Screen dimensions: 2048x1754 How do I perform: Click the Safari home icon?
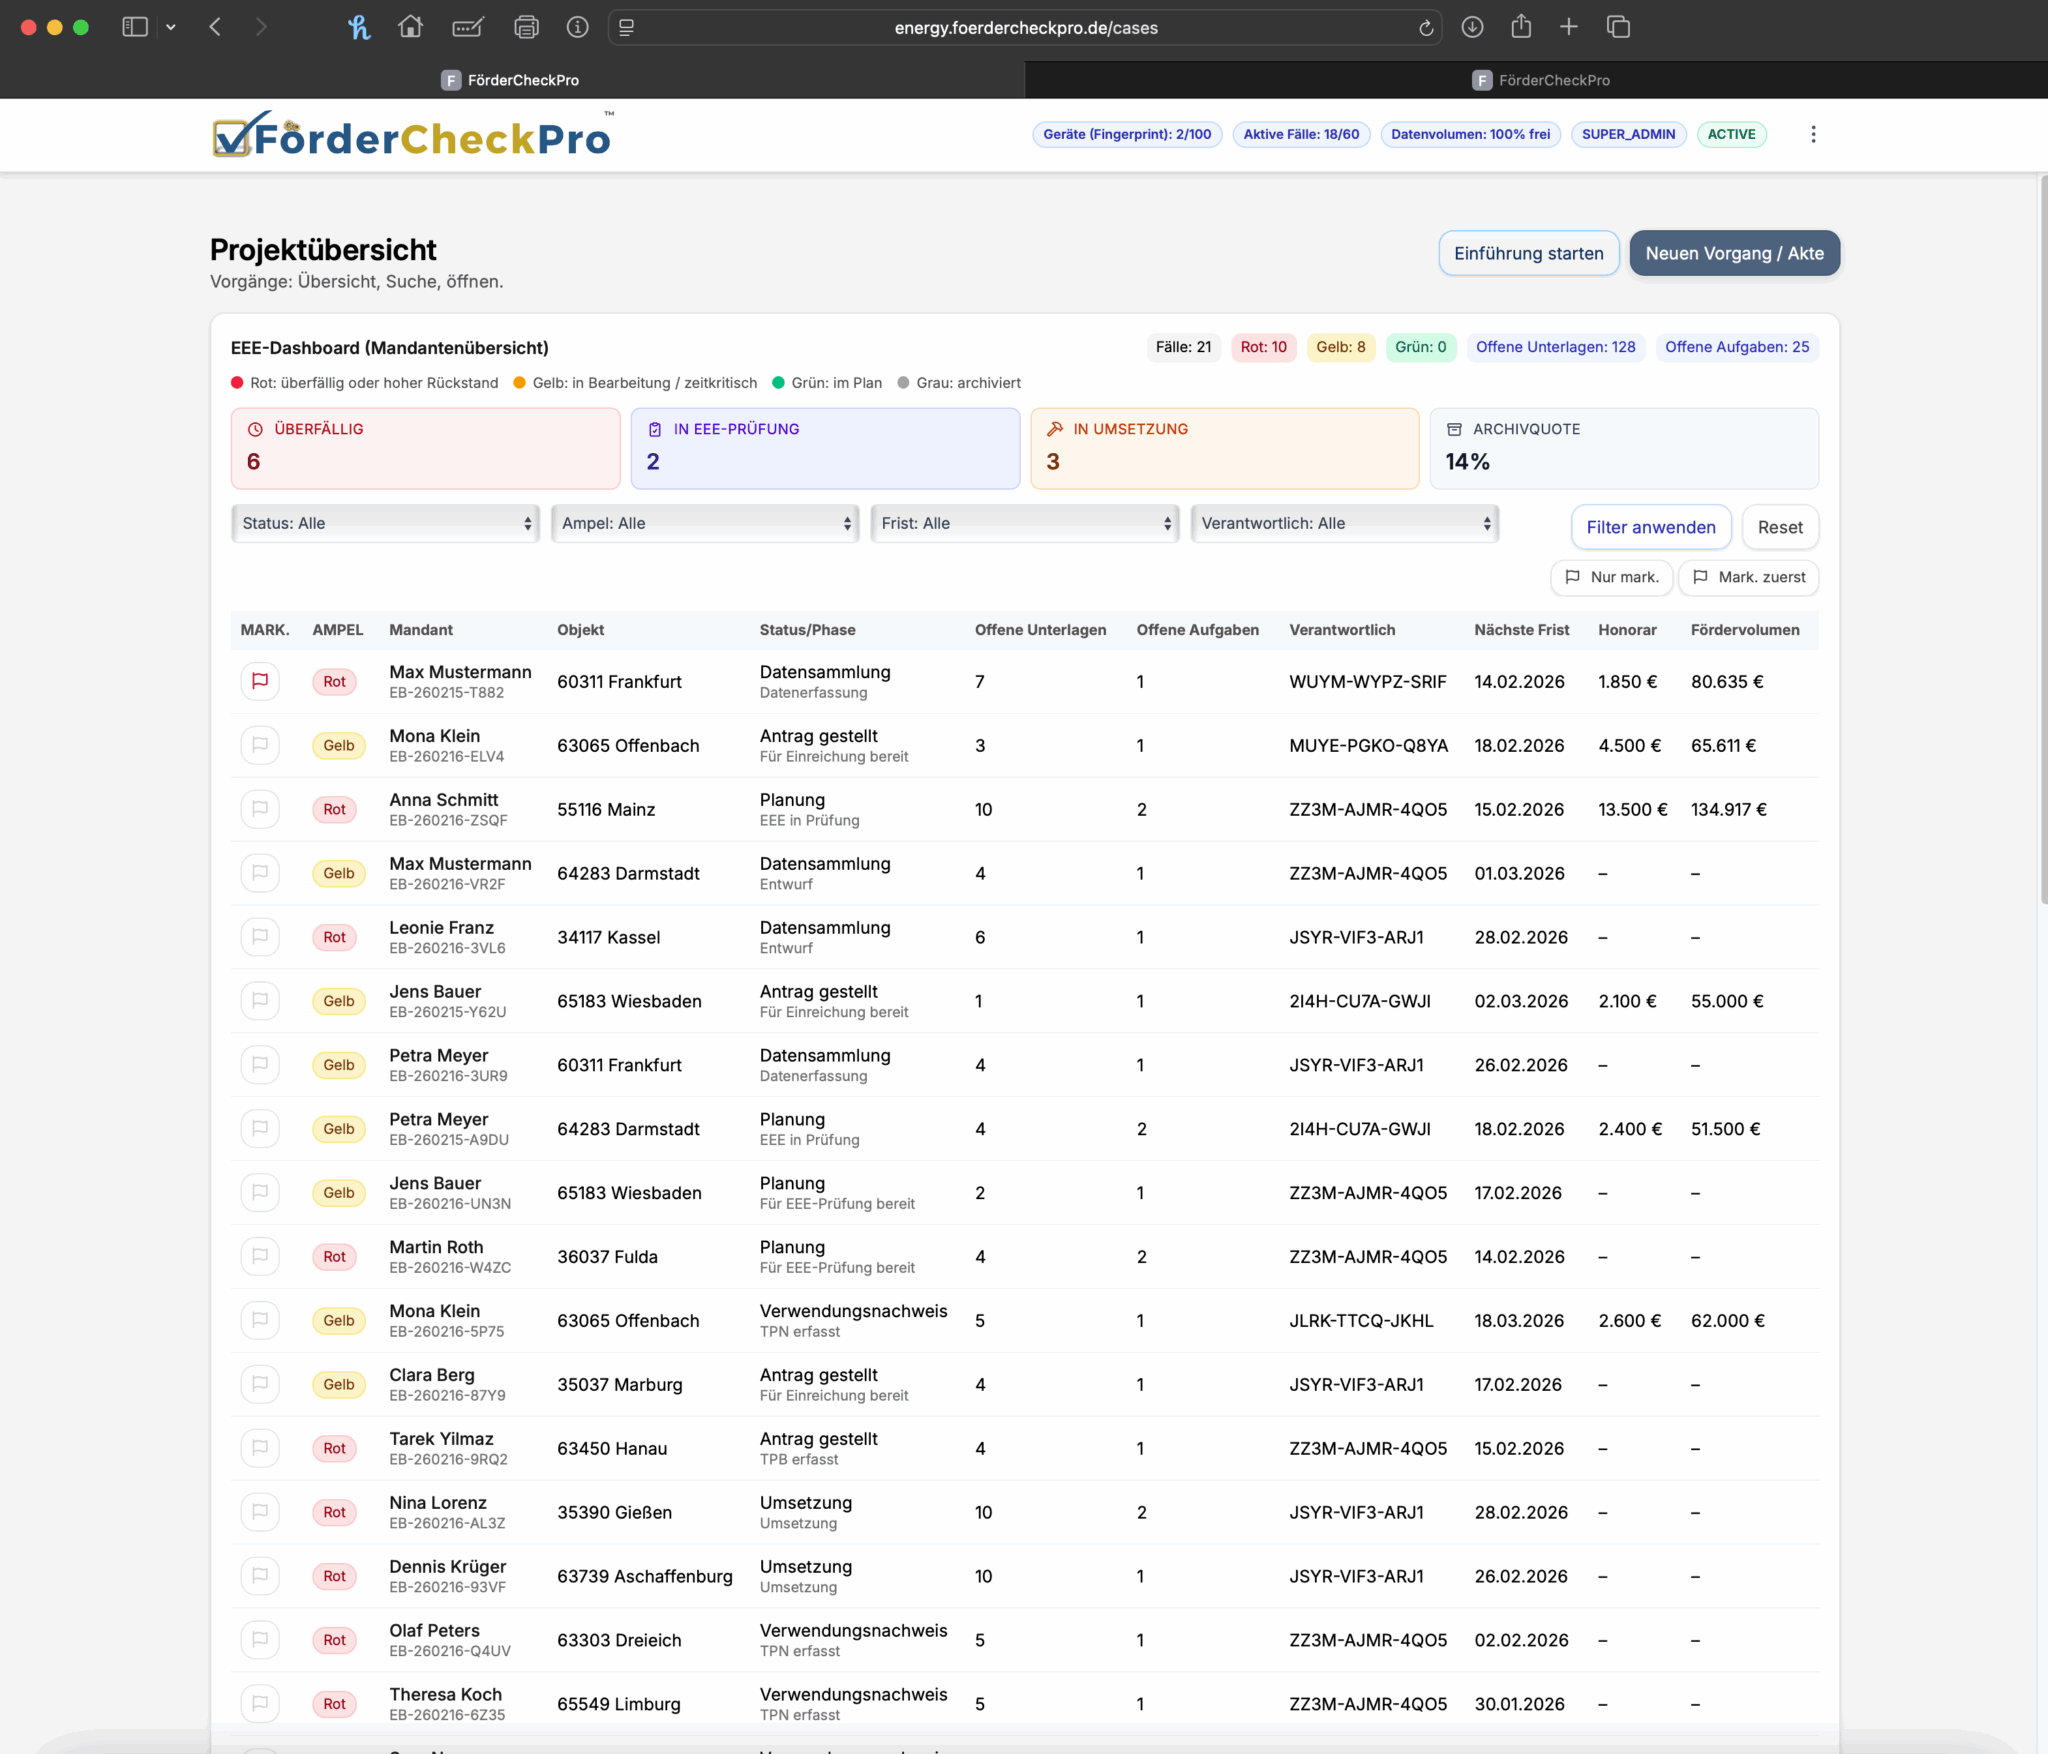tap(410, 27)
